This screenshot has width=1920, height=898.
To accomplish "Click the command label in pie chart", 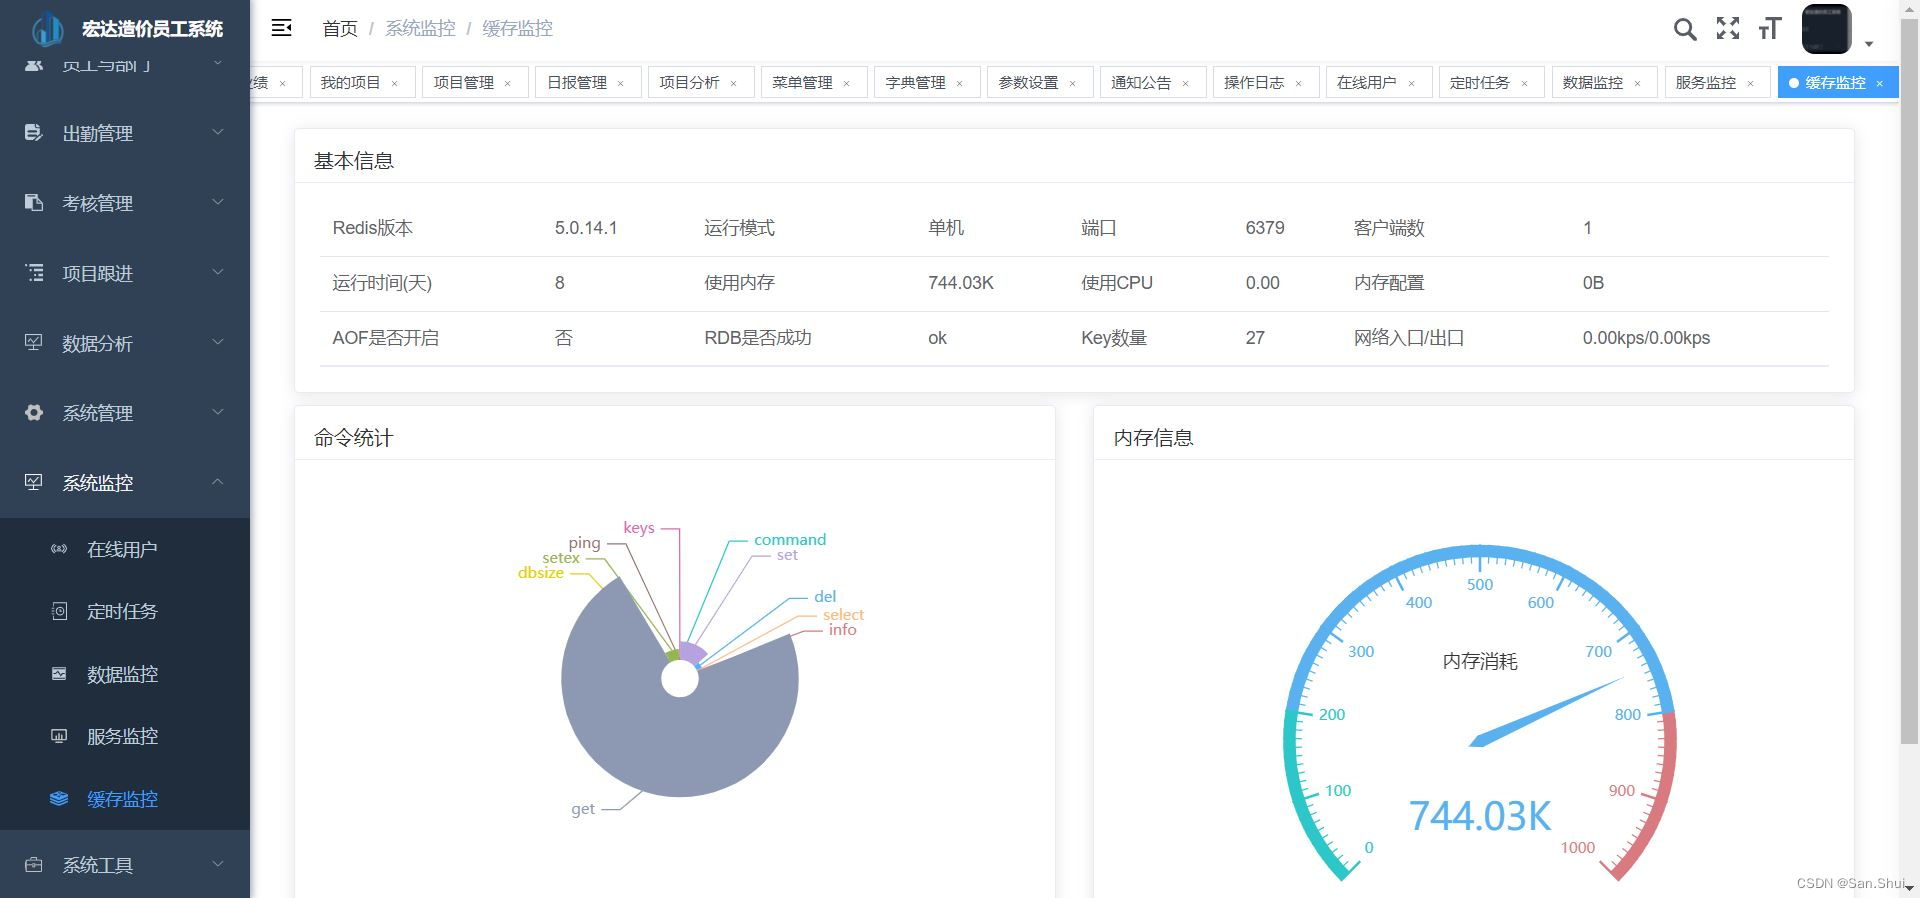I will click(x=790, y=540).
